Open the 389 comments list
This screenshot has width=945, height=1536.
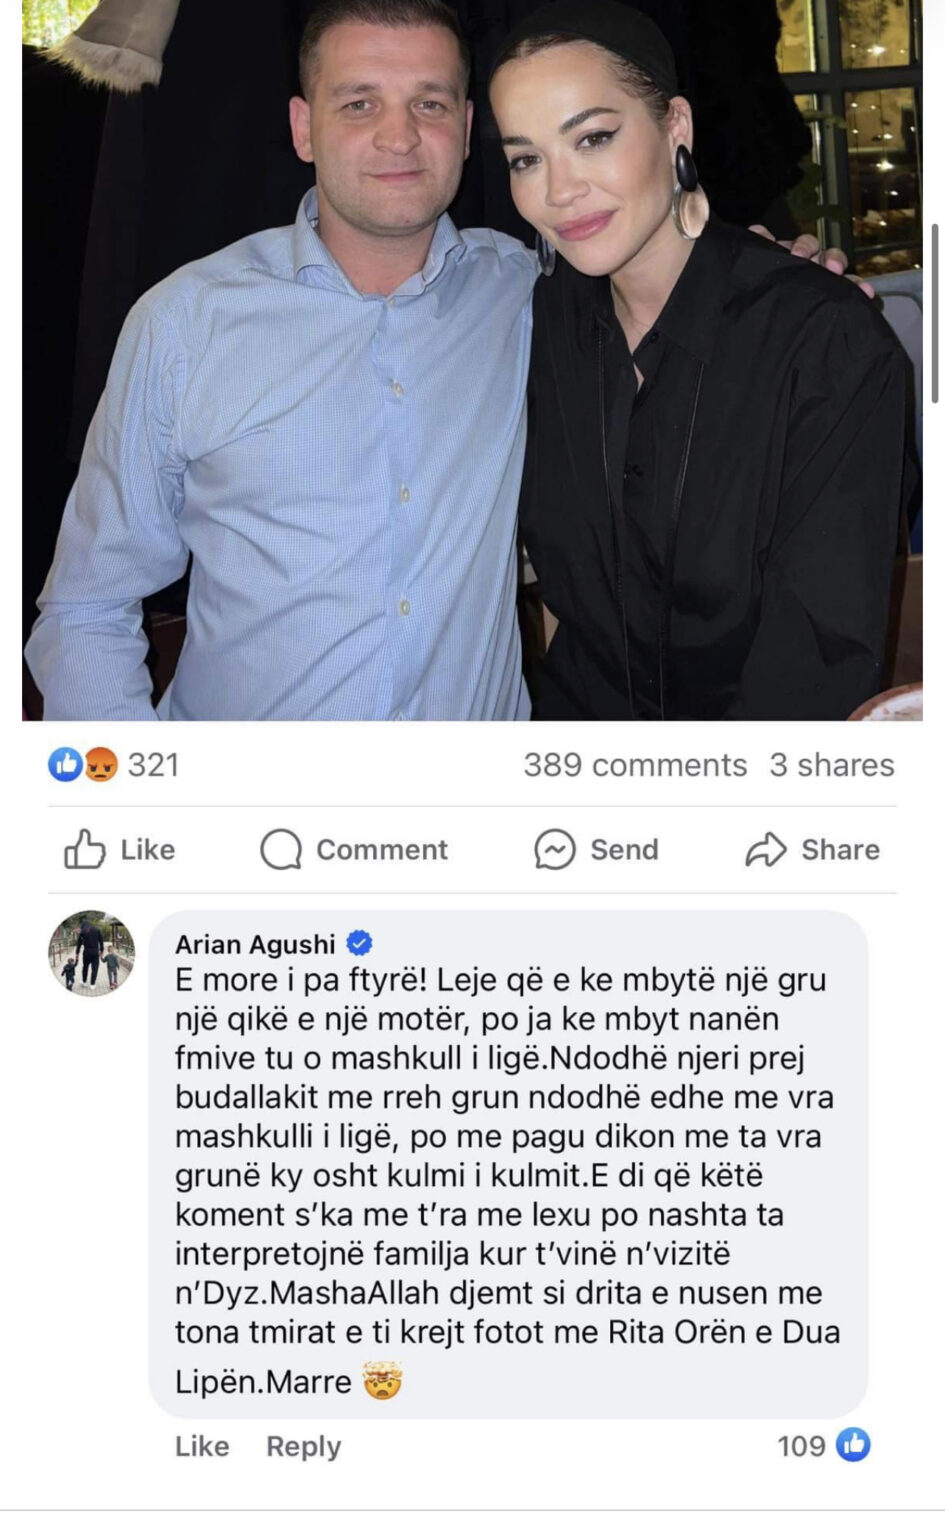(635, 765)
